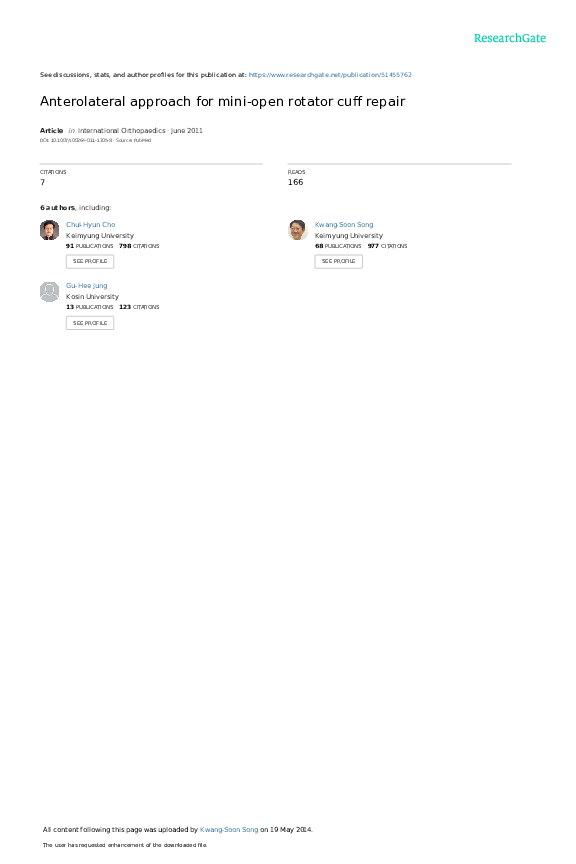Click 977 citations under Kwang Soon Song
Viewport: 576px width, 864px height.
[387, 246]
